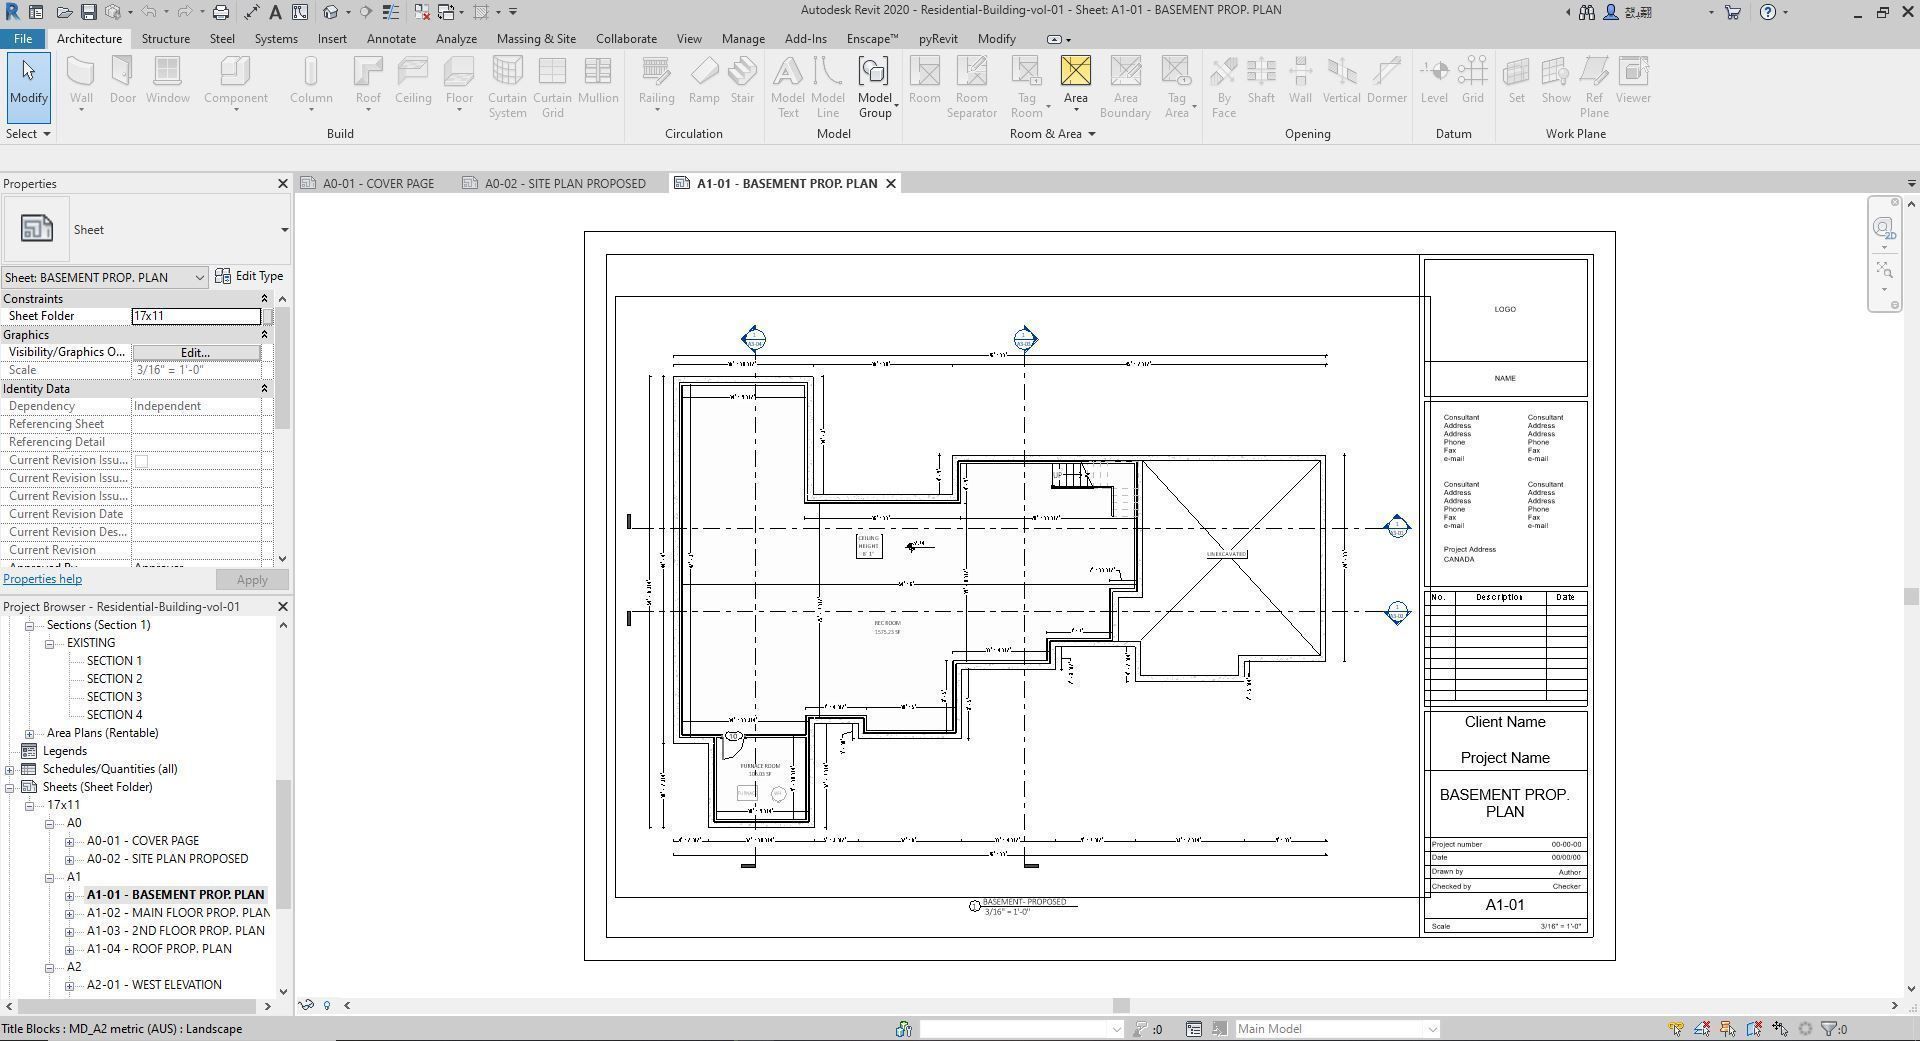1920x1041 pixels.
Task: Click the Curtain System tool
Action: pyautogui.click(x=507, y=87)
